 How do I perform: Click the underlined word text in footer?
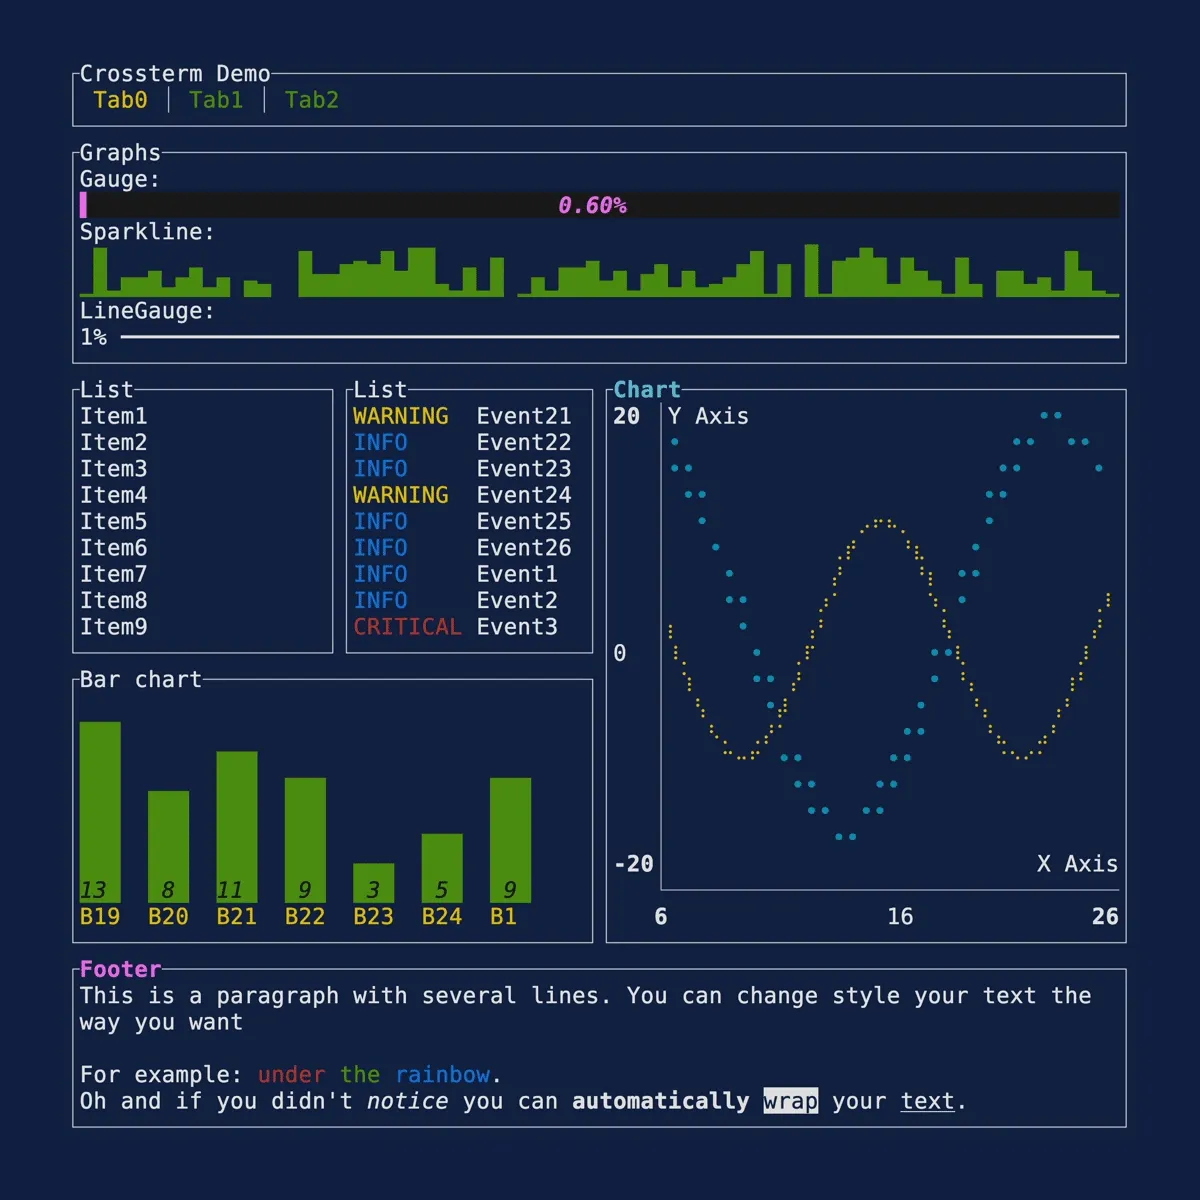pyautogui.click(x=927, y=1101)
